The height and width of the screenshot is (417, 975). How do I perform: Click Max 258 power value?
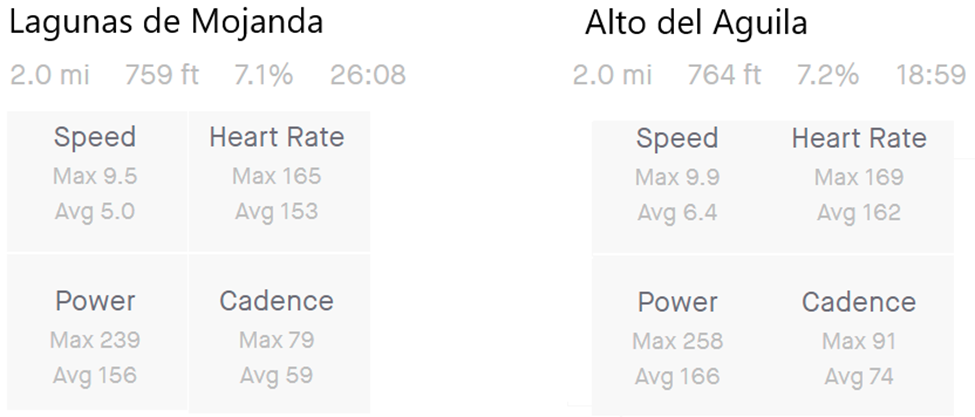pos(678,341)
